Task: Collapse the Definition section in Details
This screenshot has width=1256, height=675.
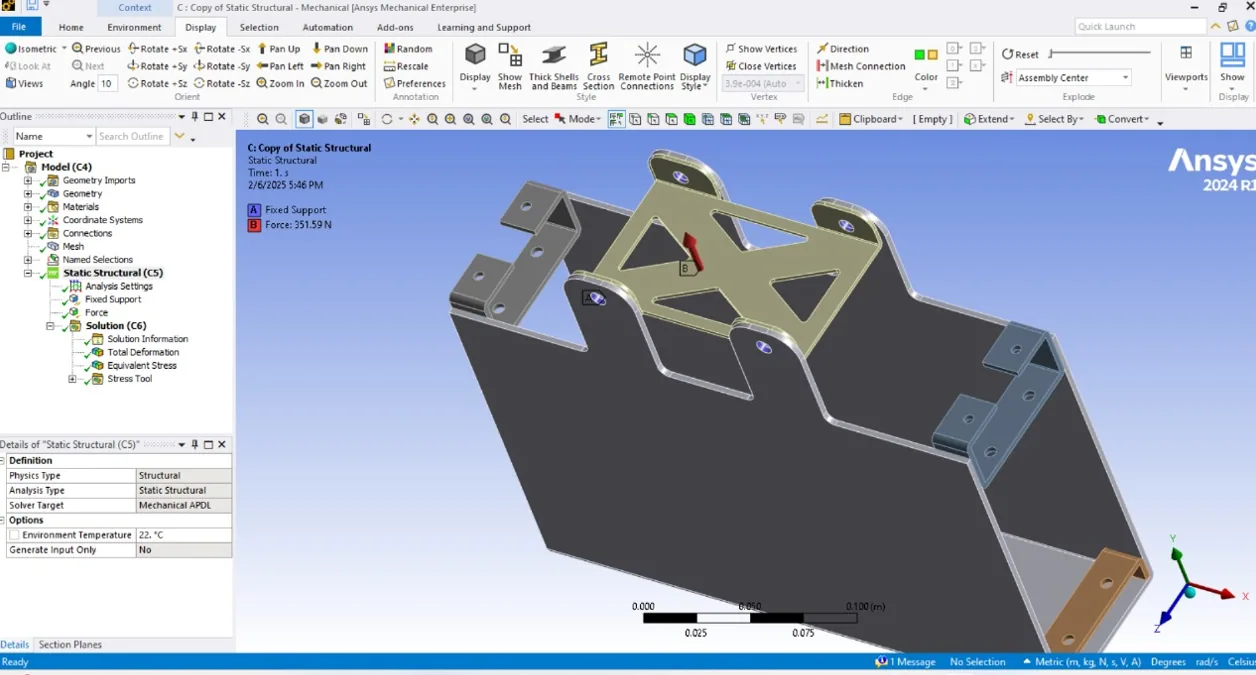Action: 3,461
